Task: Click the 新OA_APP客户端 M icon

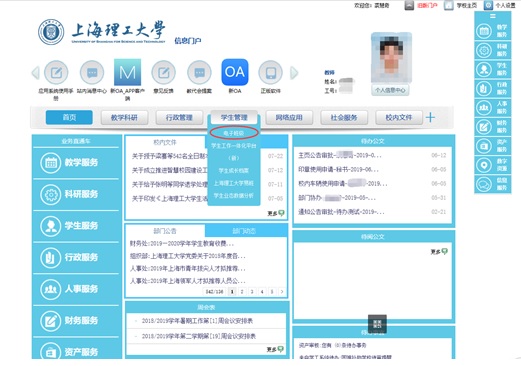Action: click(x=127, y=72)
